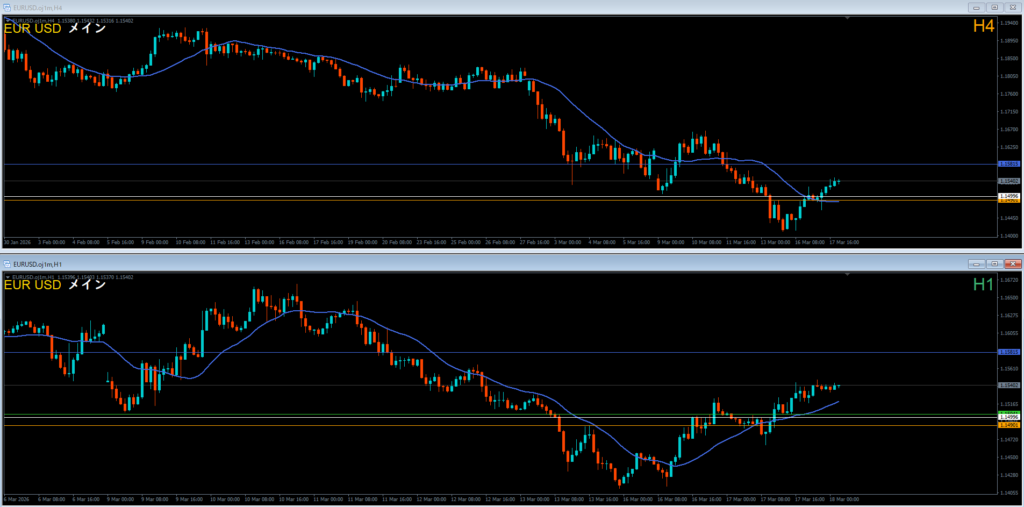Screen dimensions: 1024x507
Task: Click the H4 chart window title icon
Action: [7, 6]
